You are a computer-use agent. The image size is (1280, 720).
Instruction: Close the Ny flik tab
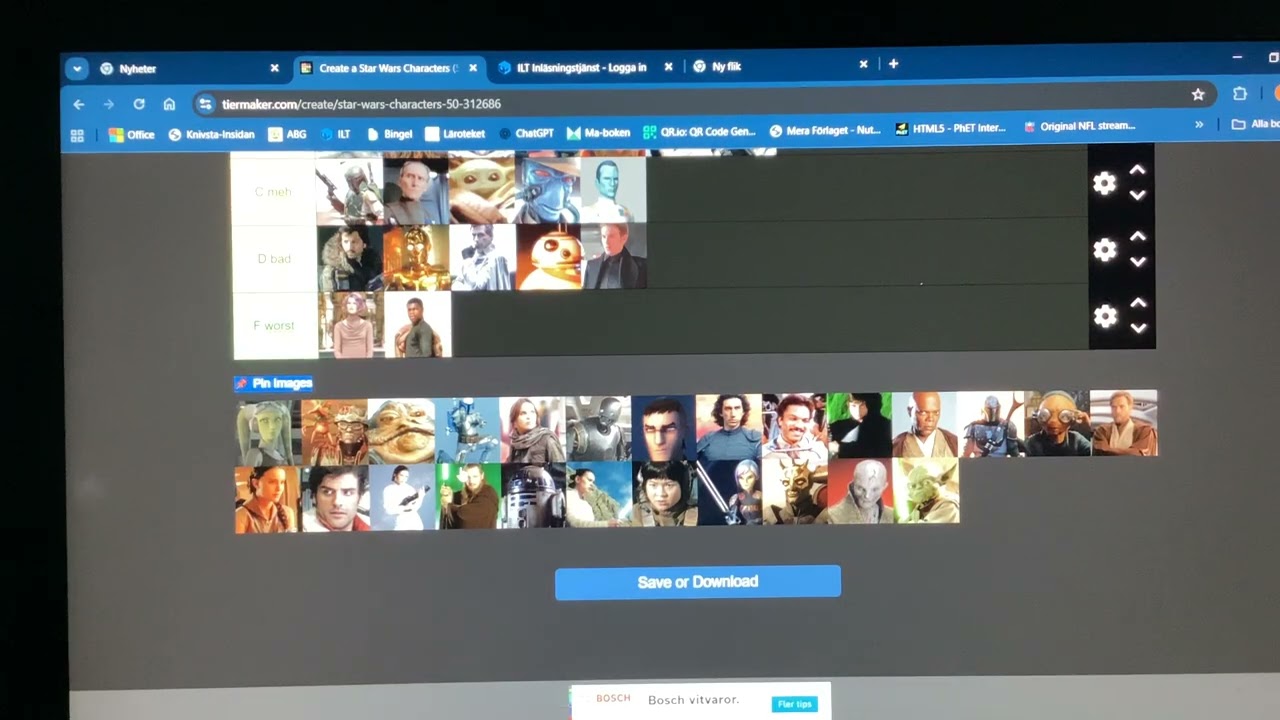click(x=863, y=64)
